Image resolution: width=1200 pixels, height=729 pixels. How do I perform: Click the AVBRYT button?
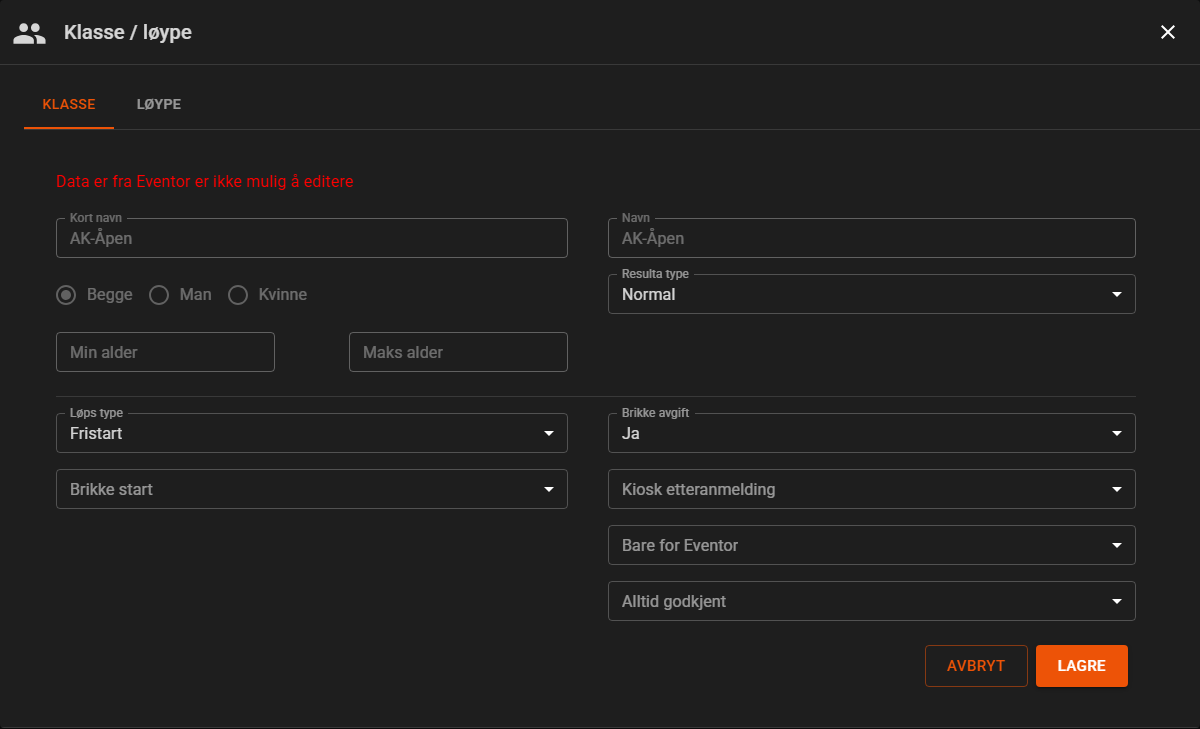pyautogui.click(x=976, y=666)
